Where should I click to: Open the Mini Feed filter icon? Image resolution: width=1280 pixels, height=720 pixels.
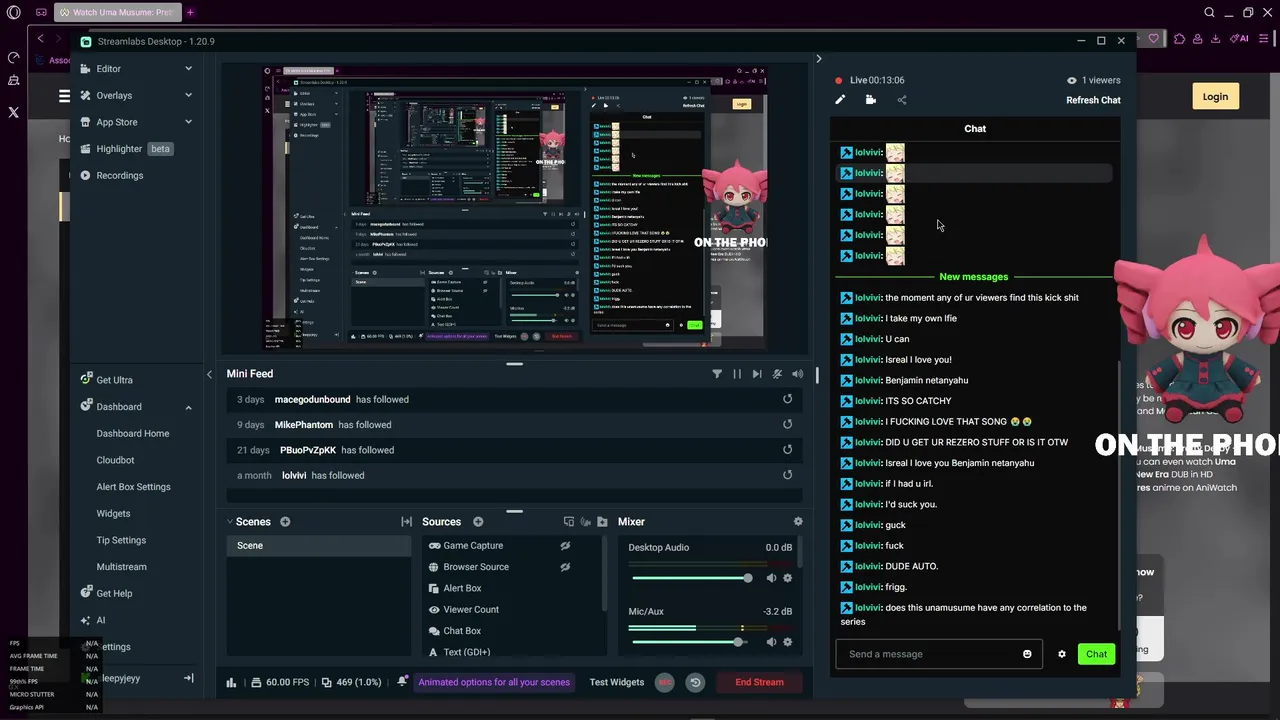(x=717, y=374)
